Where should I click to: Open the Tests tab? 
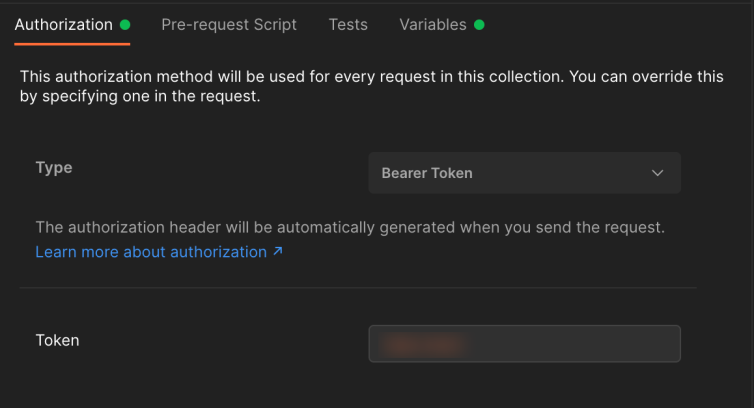tap(348, 25)
